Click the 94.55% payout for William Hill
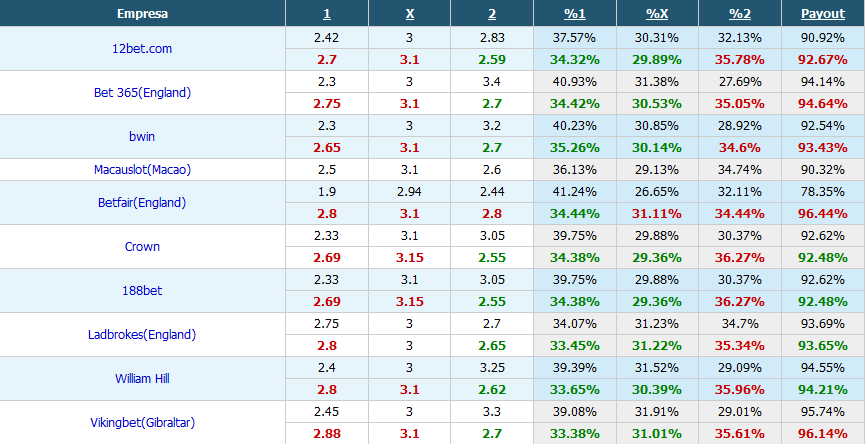 tap(823, 368)
